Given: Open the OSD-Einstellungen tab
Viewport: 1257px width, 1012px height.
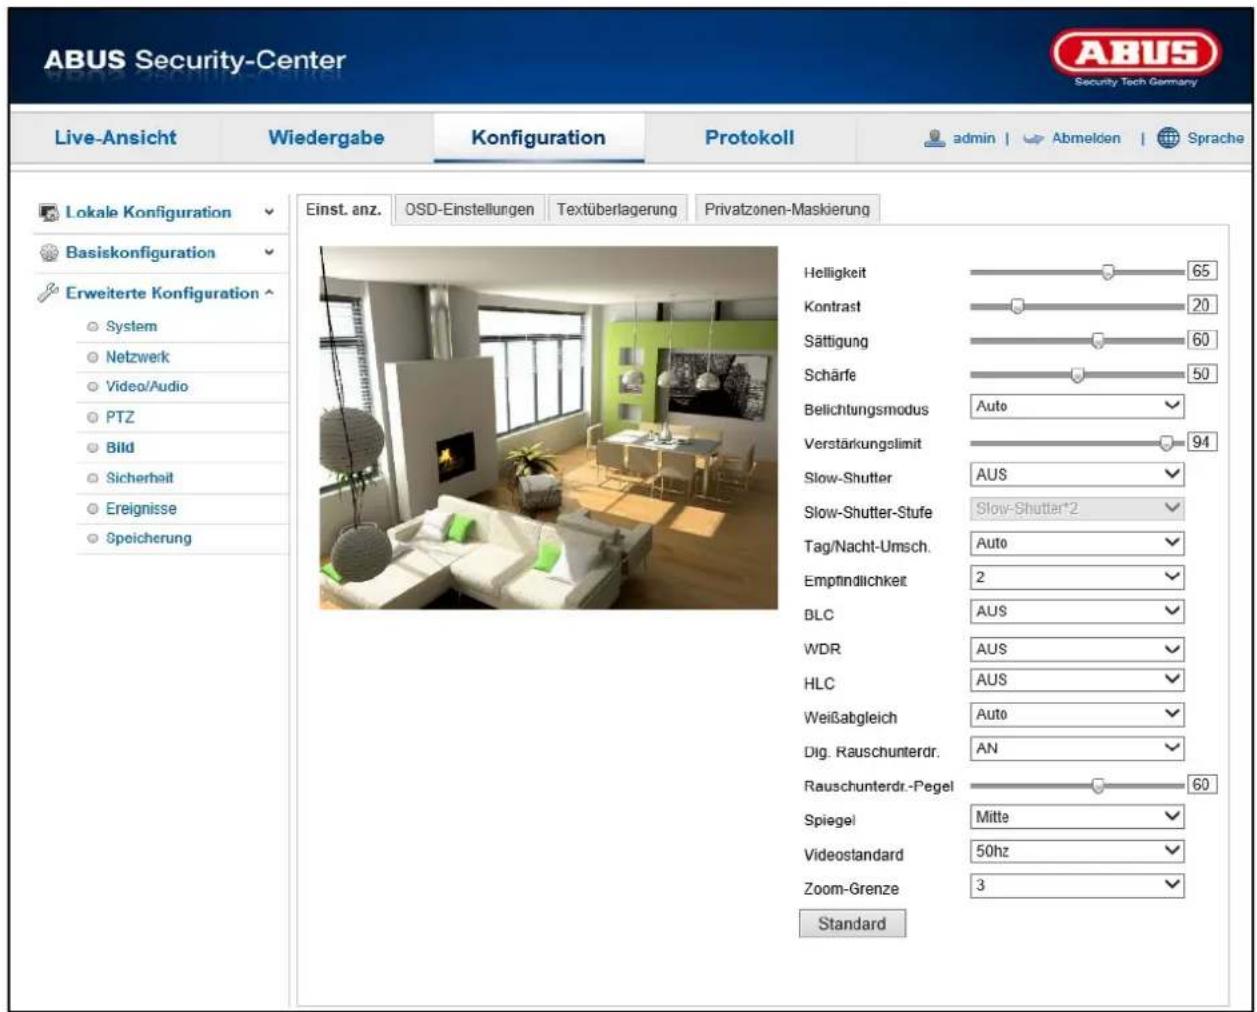Looking at the screenshot, I should pos(469,209).
